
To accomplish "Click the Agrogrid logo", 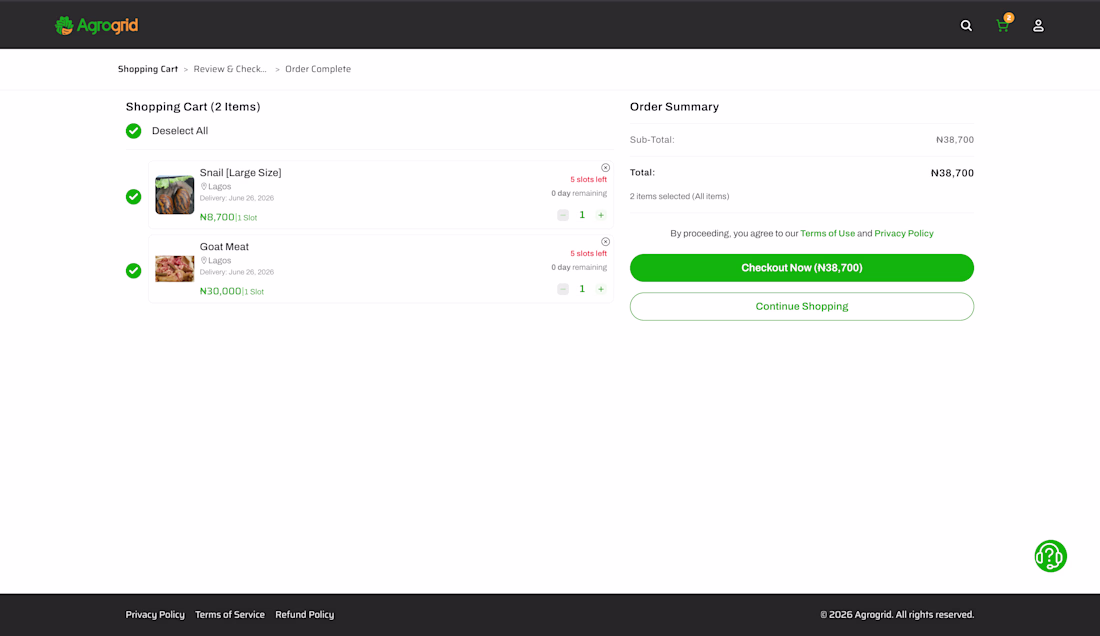I will pos(97,25).
